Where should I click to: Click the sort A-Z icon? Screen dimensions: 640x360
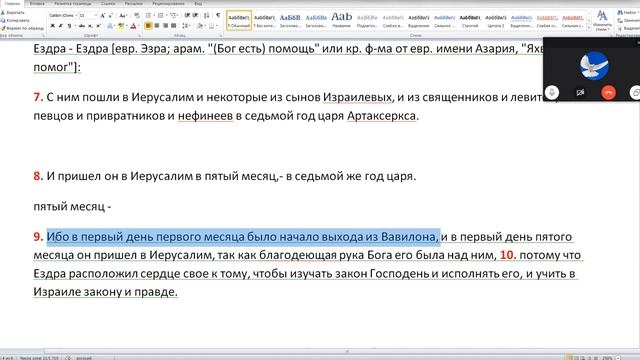[207, 15]
